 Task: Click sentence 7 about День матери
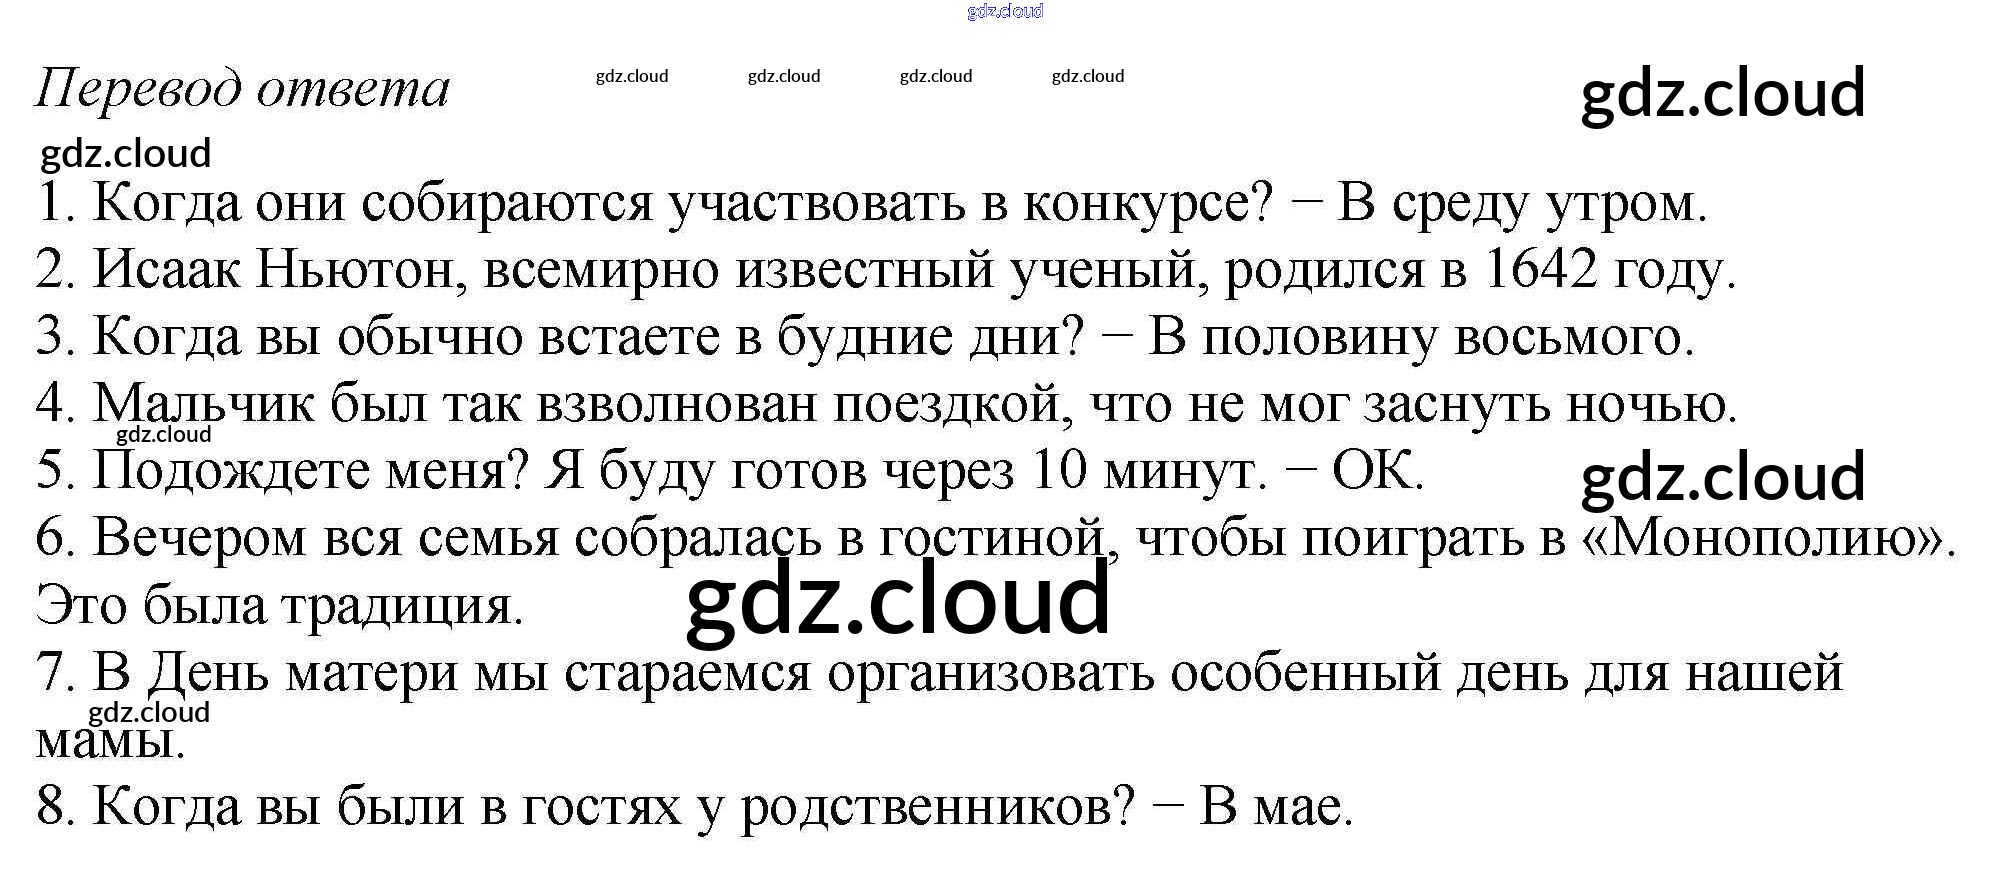pos(938,673)
